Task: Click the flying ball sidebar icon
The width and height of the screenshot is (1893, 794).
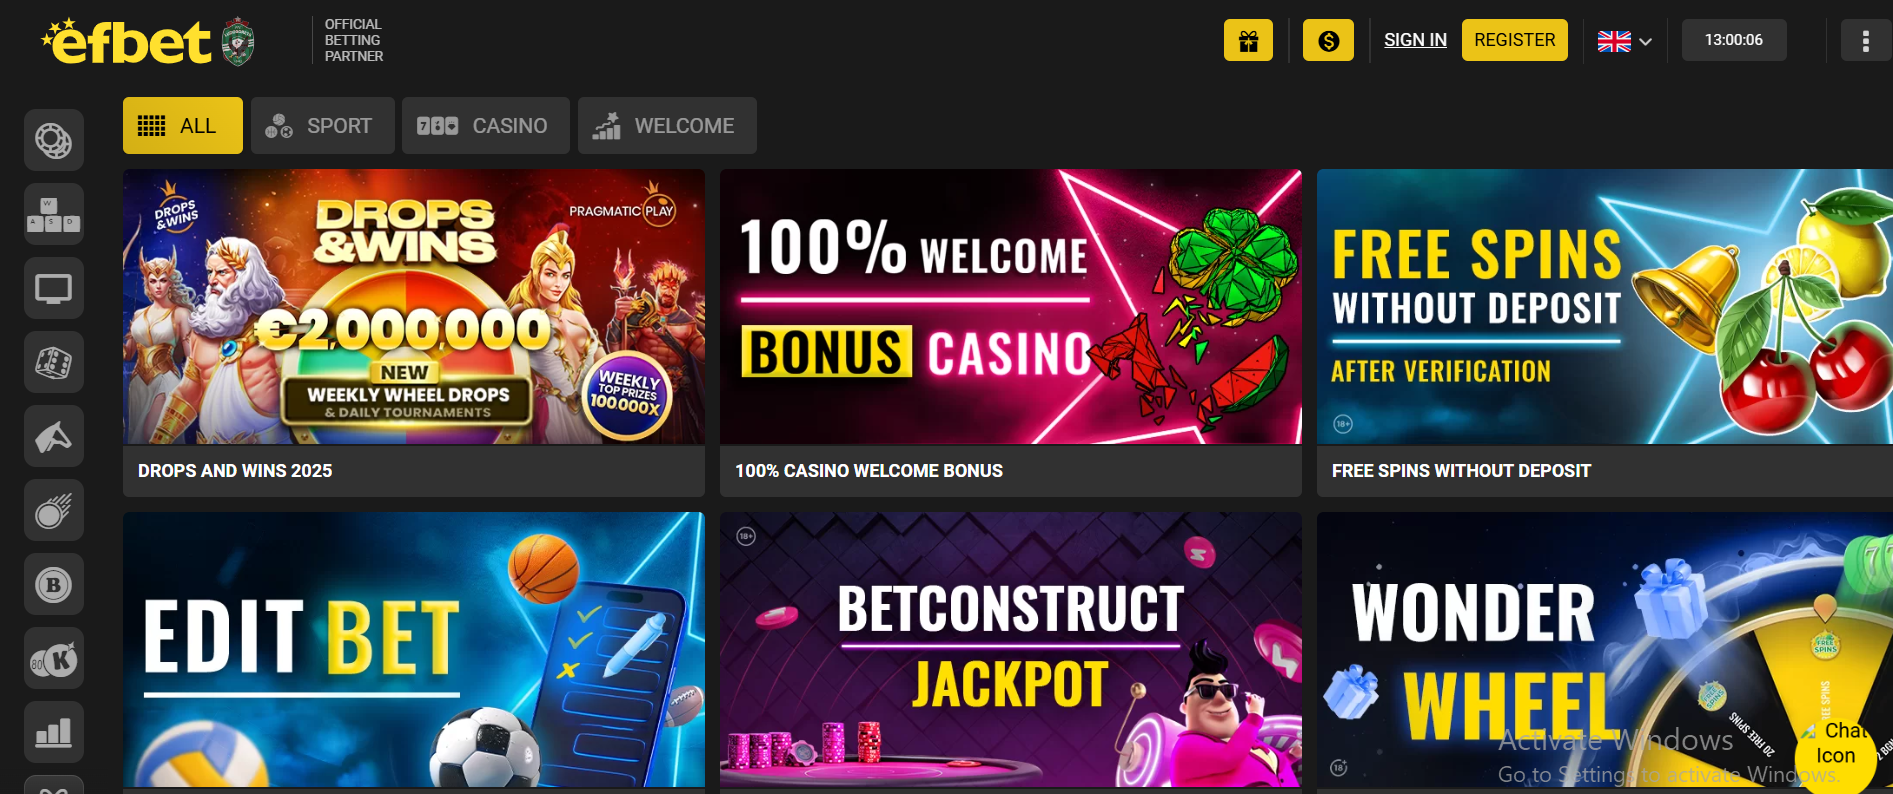Action: 54,510
